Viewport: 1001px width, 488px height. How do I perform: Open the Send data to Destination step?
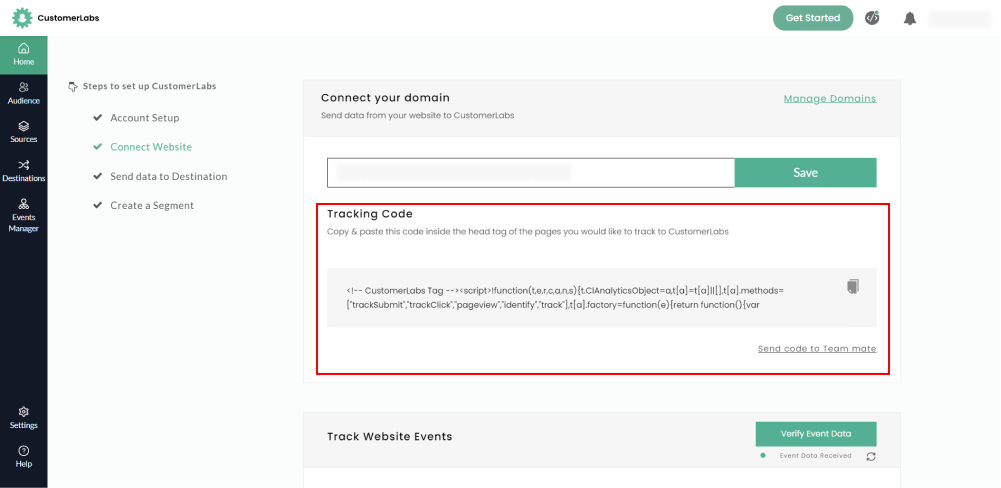(168, 176)
